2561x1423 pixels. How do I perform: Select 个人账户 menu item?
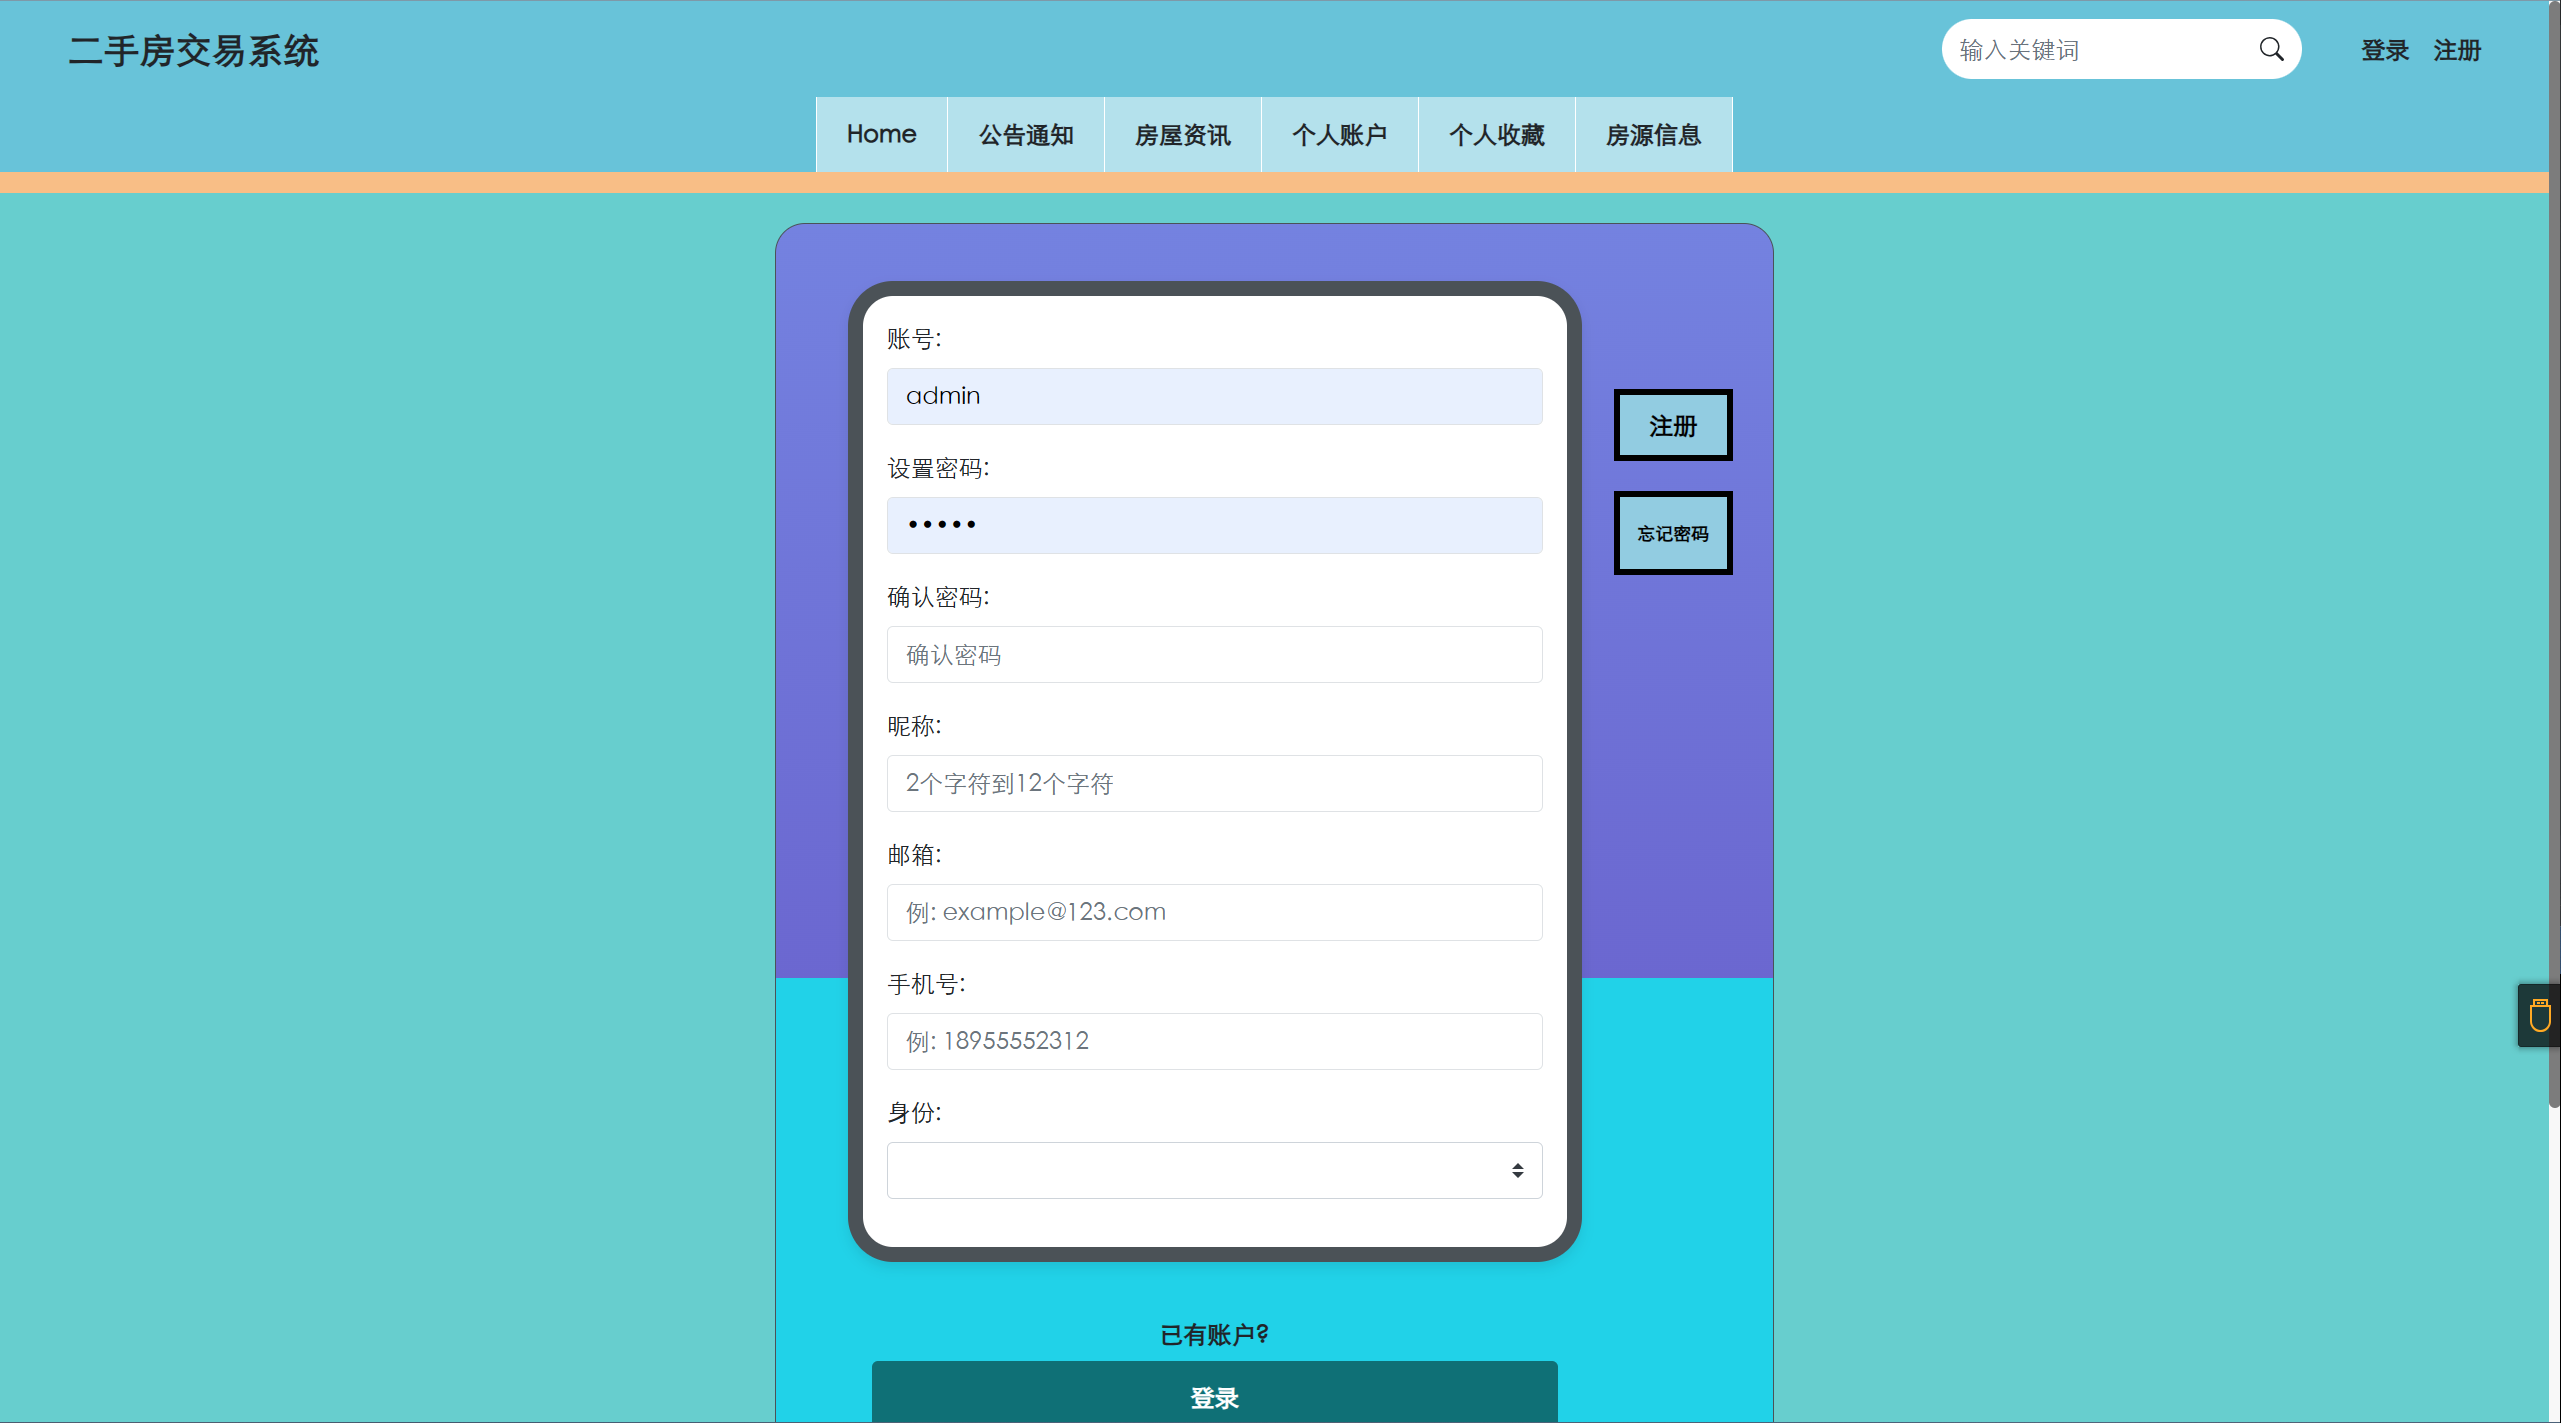click(x=1339, y=134)
